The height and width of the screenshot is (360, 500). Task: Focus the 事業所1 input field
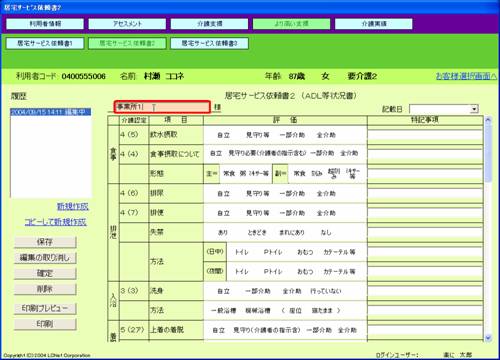(x=162, y=107)
